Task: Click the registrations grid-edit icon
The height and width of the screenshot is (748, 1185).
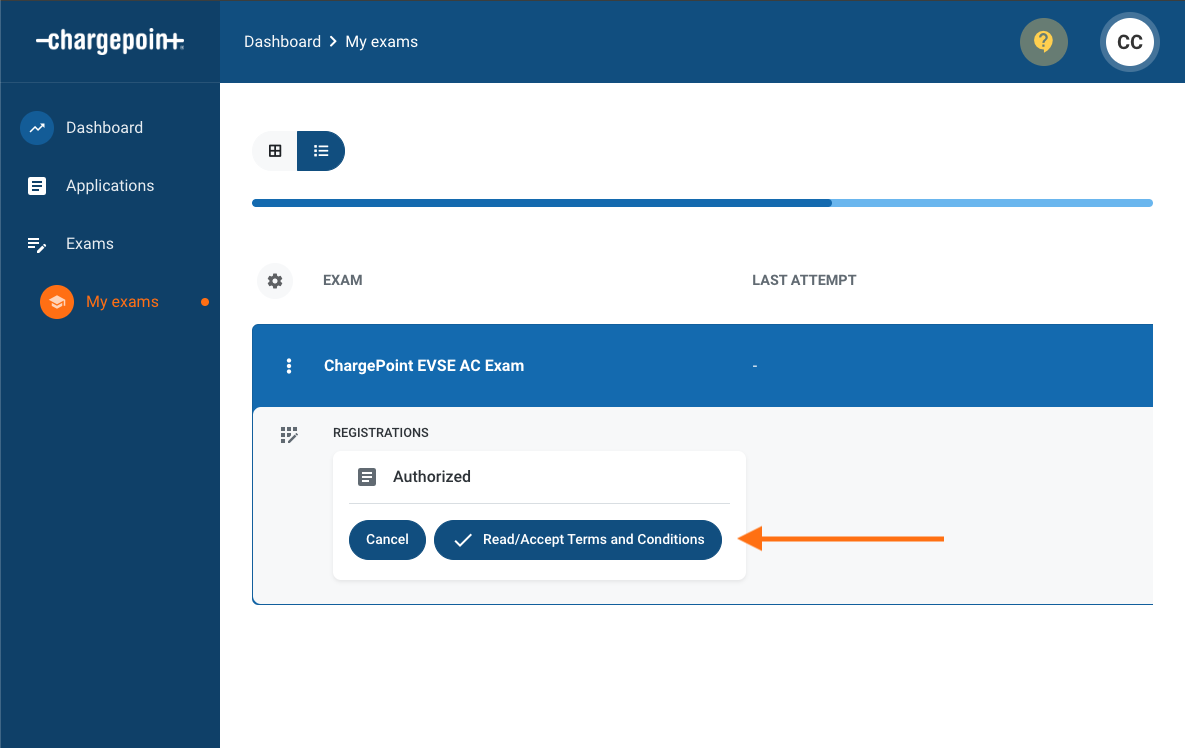Action: click(289, 434)
